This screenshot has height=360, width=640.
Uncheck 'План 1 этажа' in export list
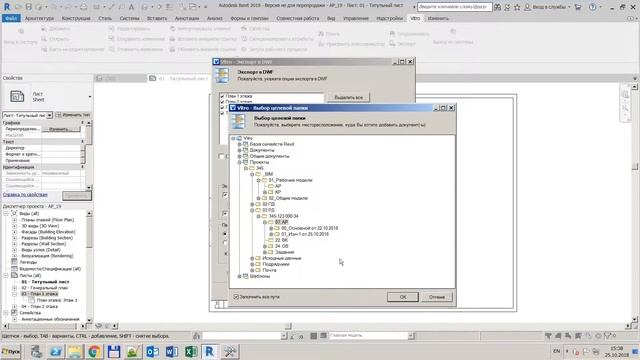[x=222, y=96]
